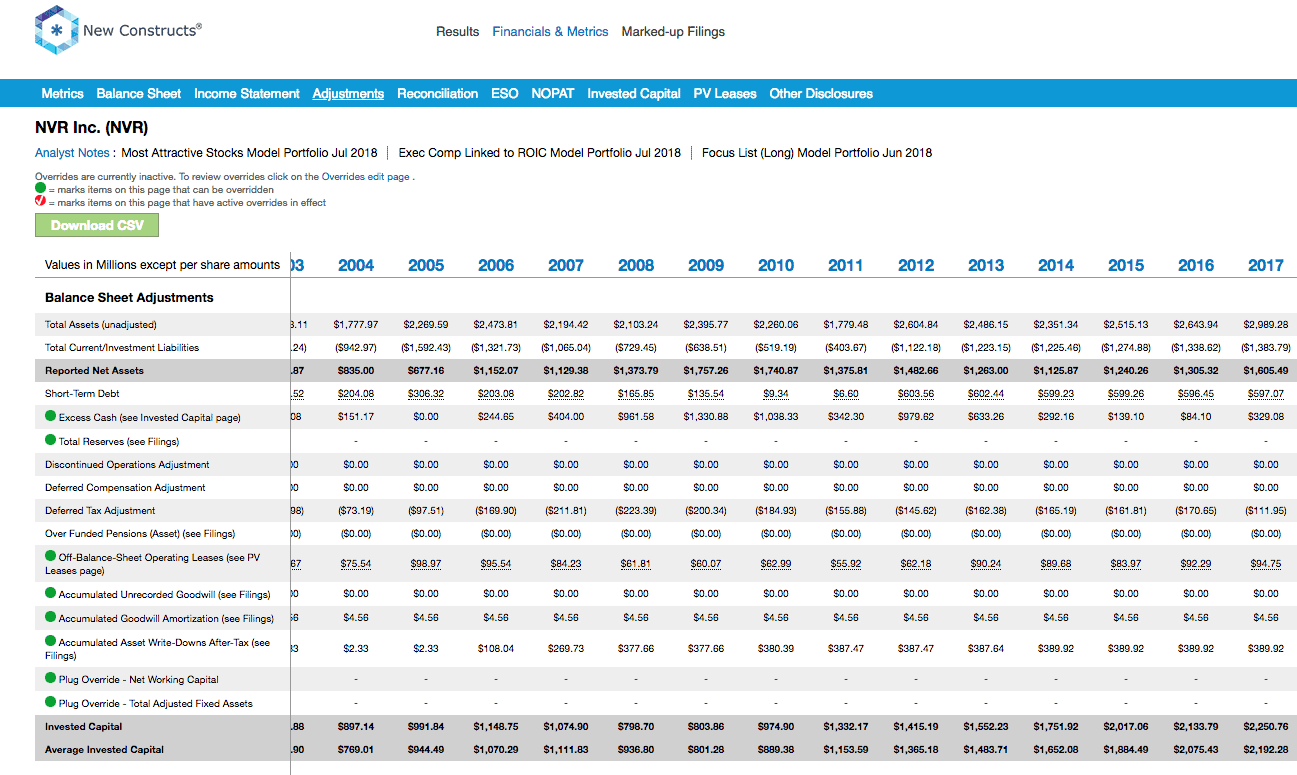
Task: Click the Deferred Compensation Adjustment row label
Action: (125, 488)
